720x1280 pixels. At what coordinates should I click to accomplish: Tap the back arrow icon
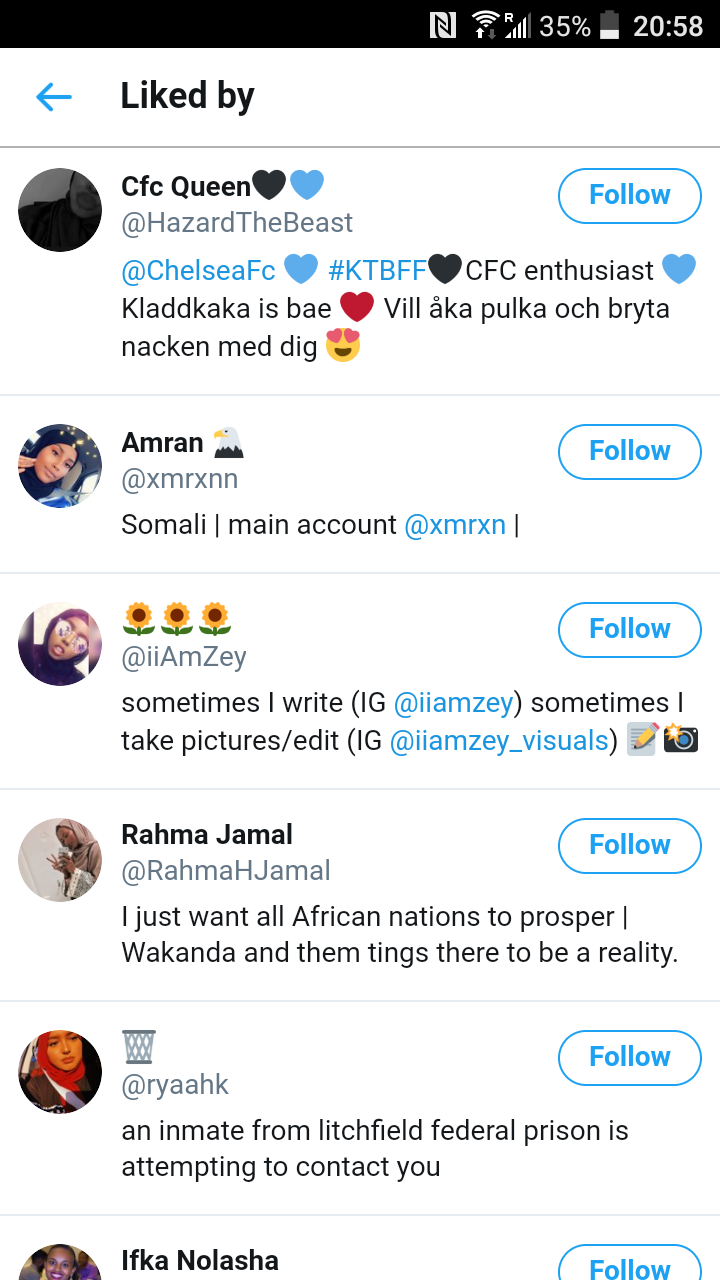pos(54,97)
